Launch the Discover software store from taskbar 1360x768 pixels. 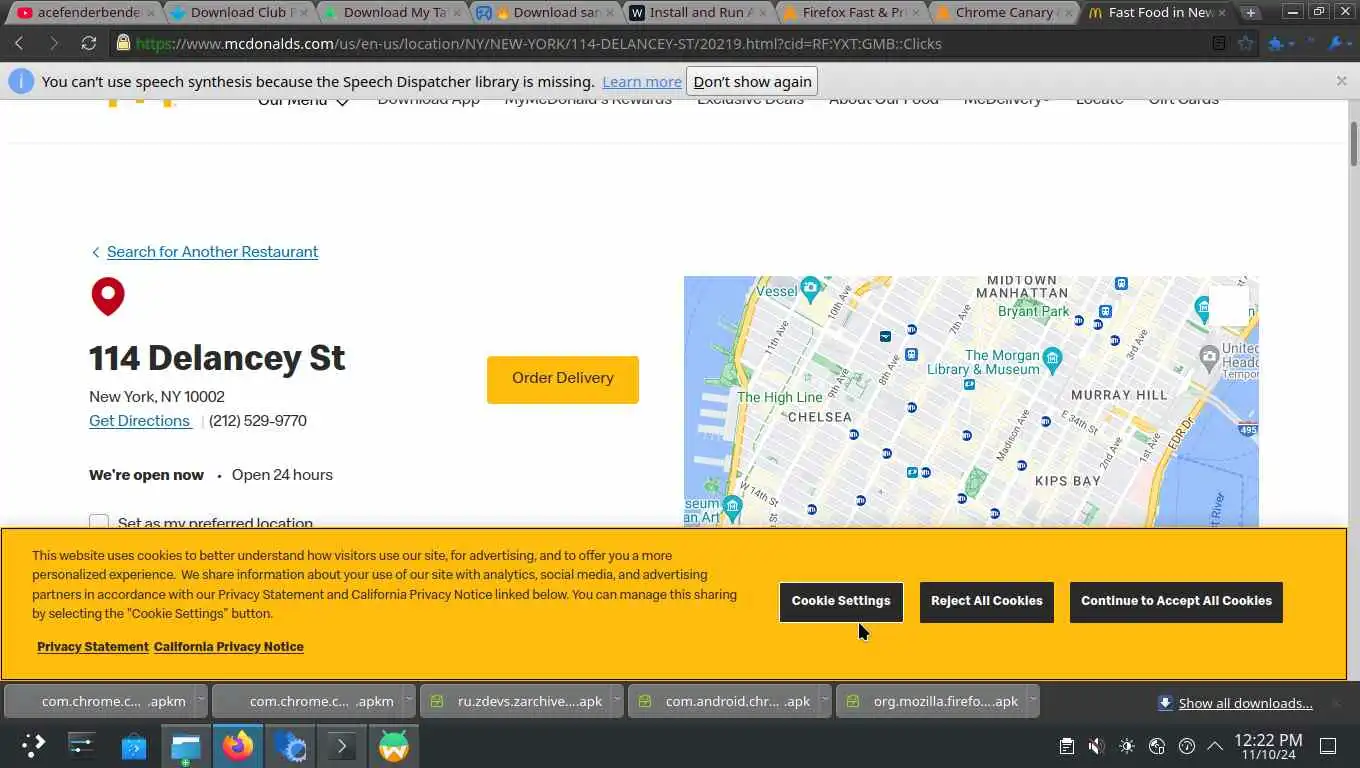pos(134,746)
